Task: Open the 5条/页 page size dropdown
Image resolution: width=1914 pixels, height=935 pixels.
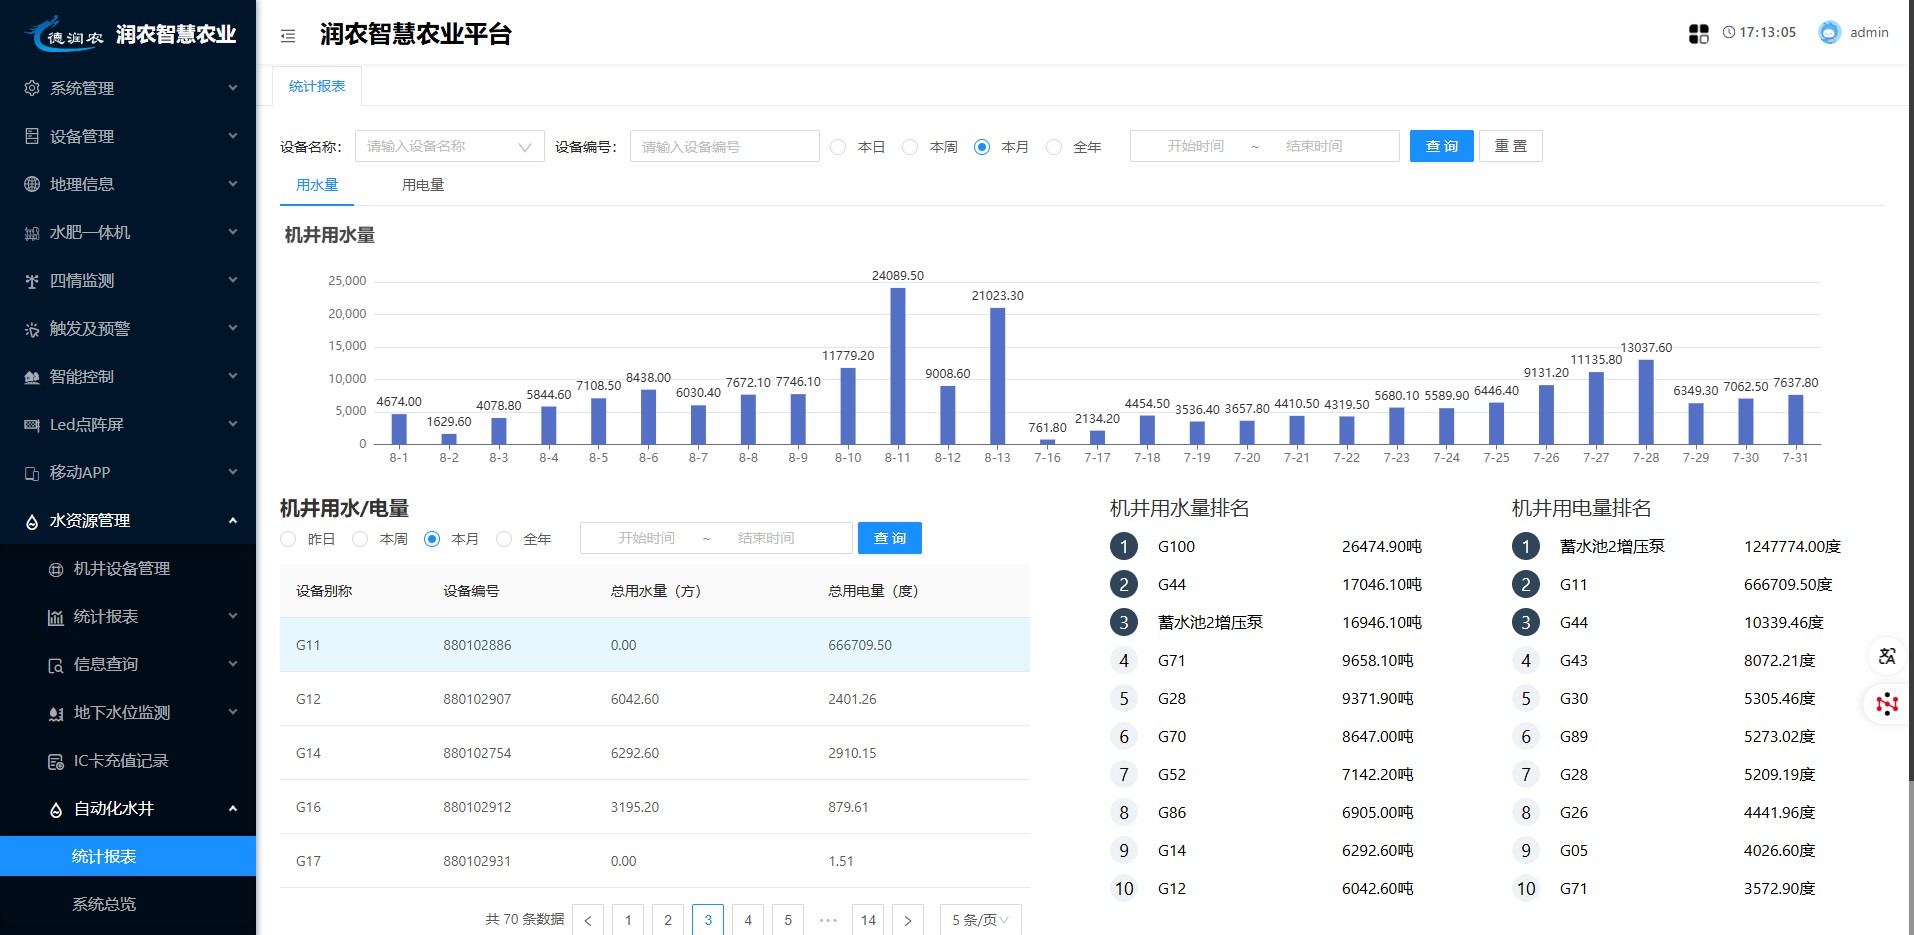Action: coord(979,920)
